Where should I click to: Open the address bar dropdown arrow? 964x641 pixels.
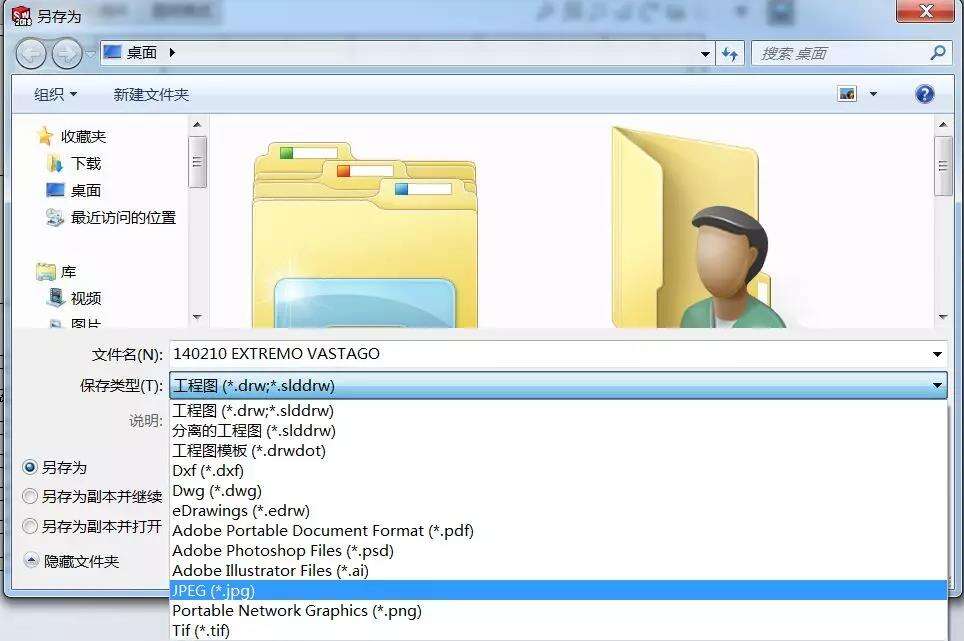click(706, 52)
